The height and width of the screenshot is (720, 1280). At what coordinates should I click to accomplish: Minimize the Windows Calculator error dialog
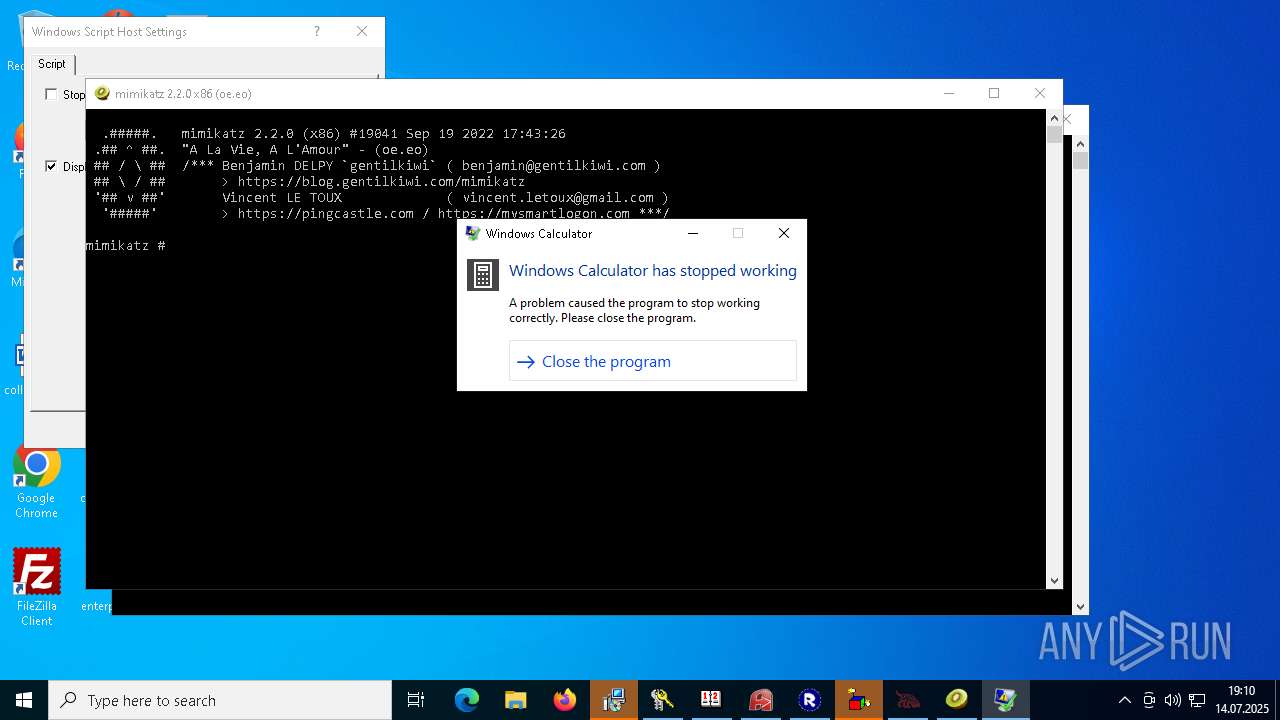(694, 233)
